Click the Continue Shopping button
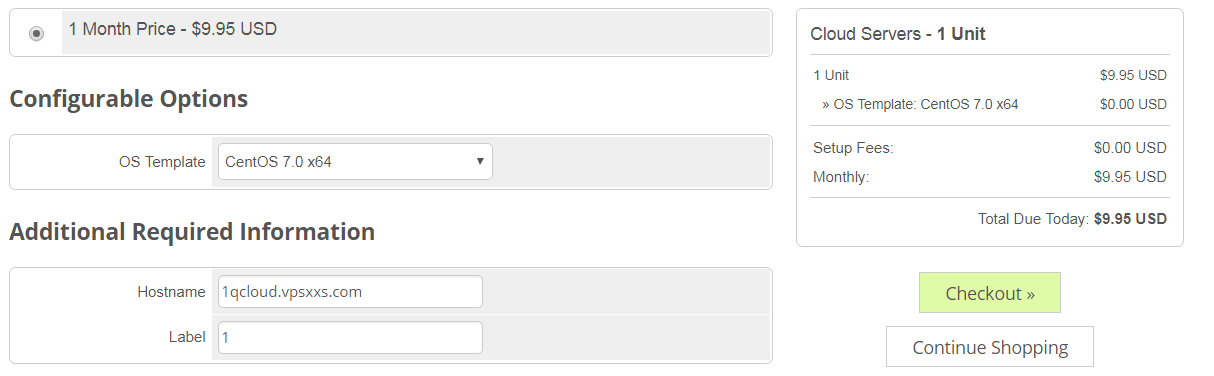Image resolution: width=1214 pixels, height=376 pixels. pyautogui.click(x=990, y=347)
